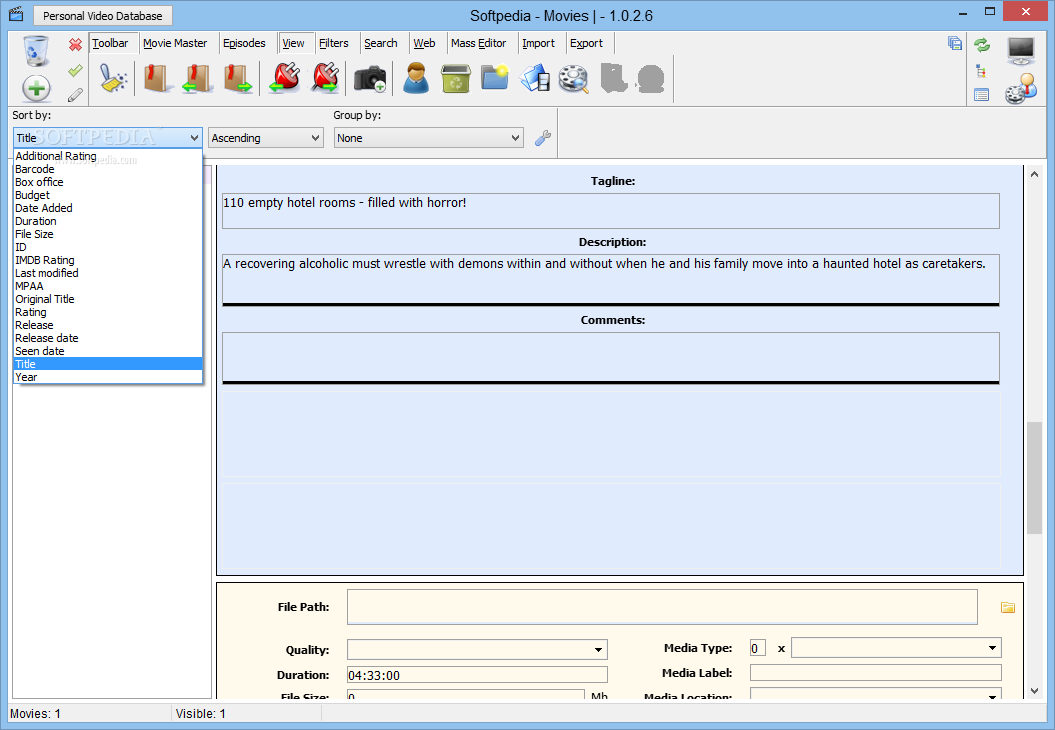Click the Tagline text field
Viewport: 1055px width, 730px height.
(611, 211)
